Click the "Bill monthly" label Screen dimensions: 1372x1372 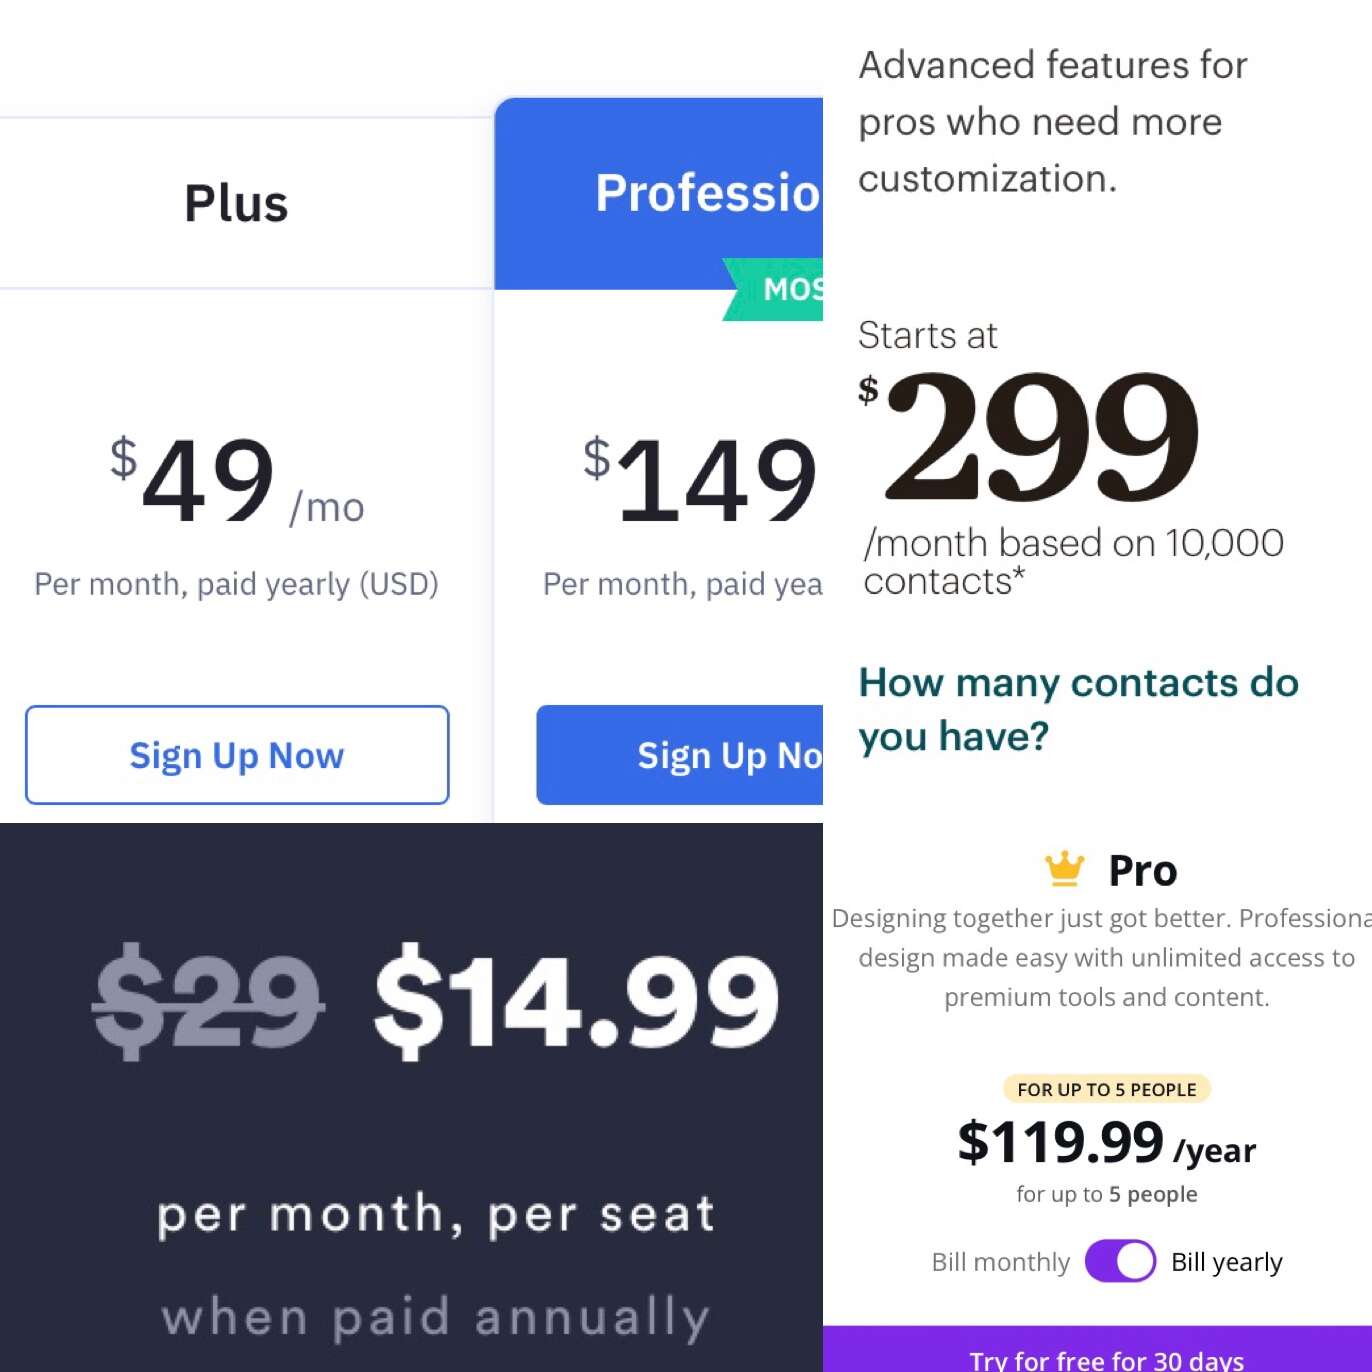pos(1000,1262)
